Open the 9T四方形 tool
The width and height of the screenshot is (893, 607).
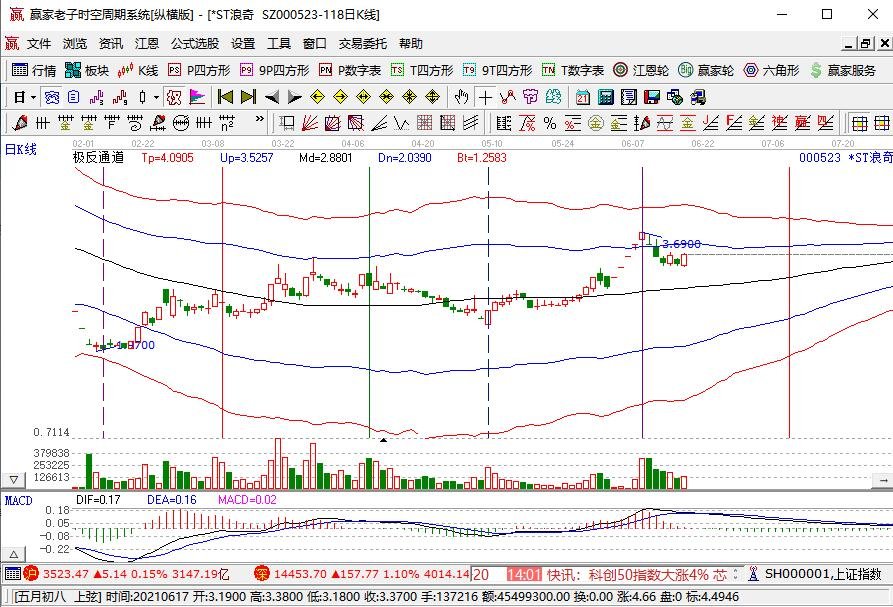pyautogui.click(x=497, y=70)
